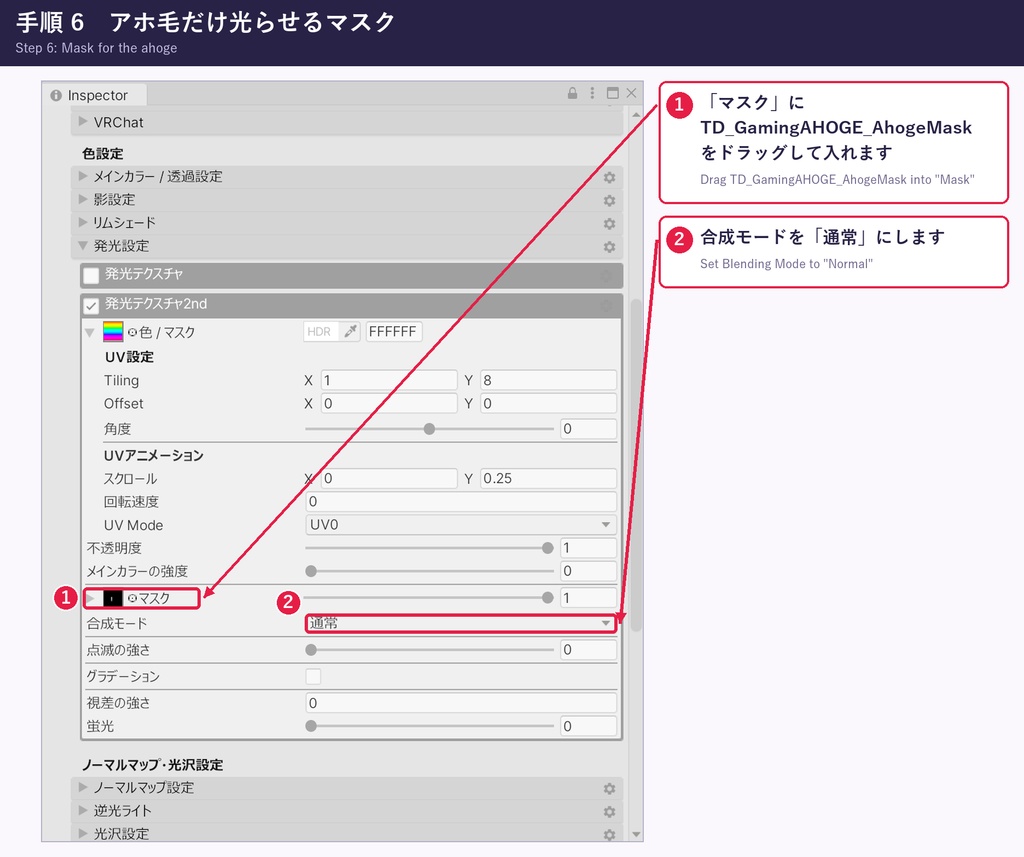Click the UVアニメーション heading text

(x=153, y=455)
